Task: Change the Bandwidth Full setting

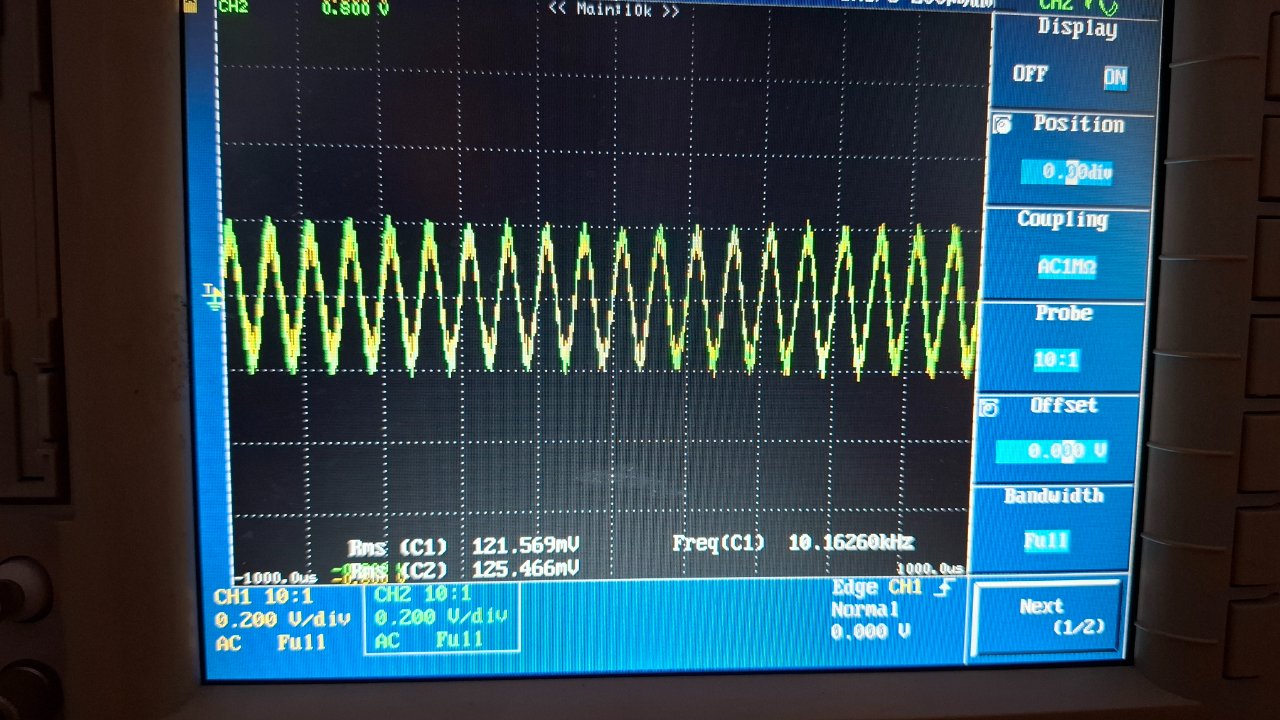Action: pyautogui.click(x=1046, y=541)
